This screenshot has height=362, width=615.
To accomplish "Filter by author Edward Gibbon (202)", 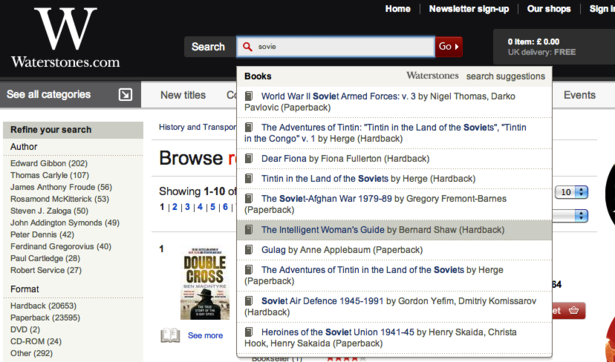I will click(49, 163).
